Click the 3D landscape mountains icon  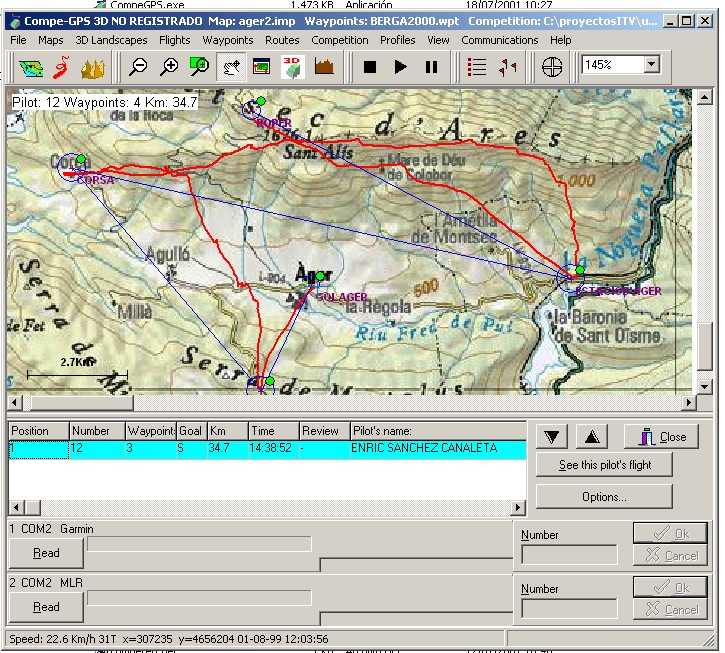(x=92, y=68)
